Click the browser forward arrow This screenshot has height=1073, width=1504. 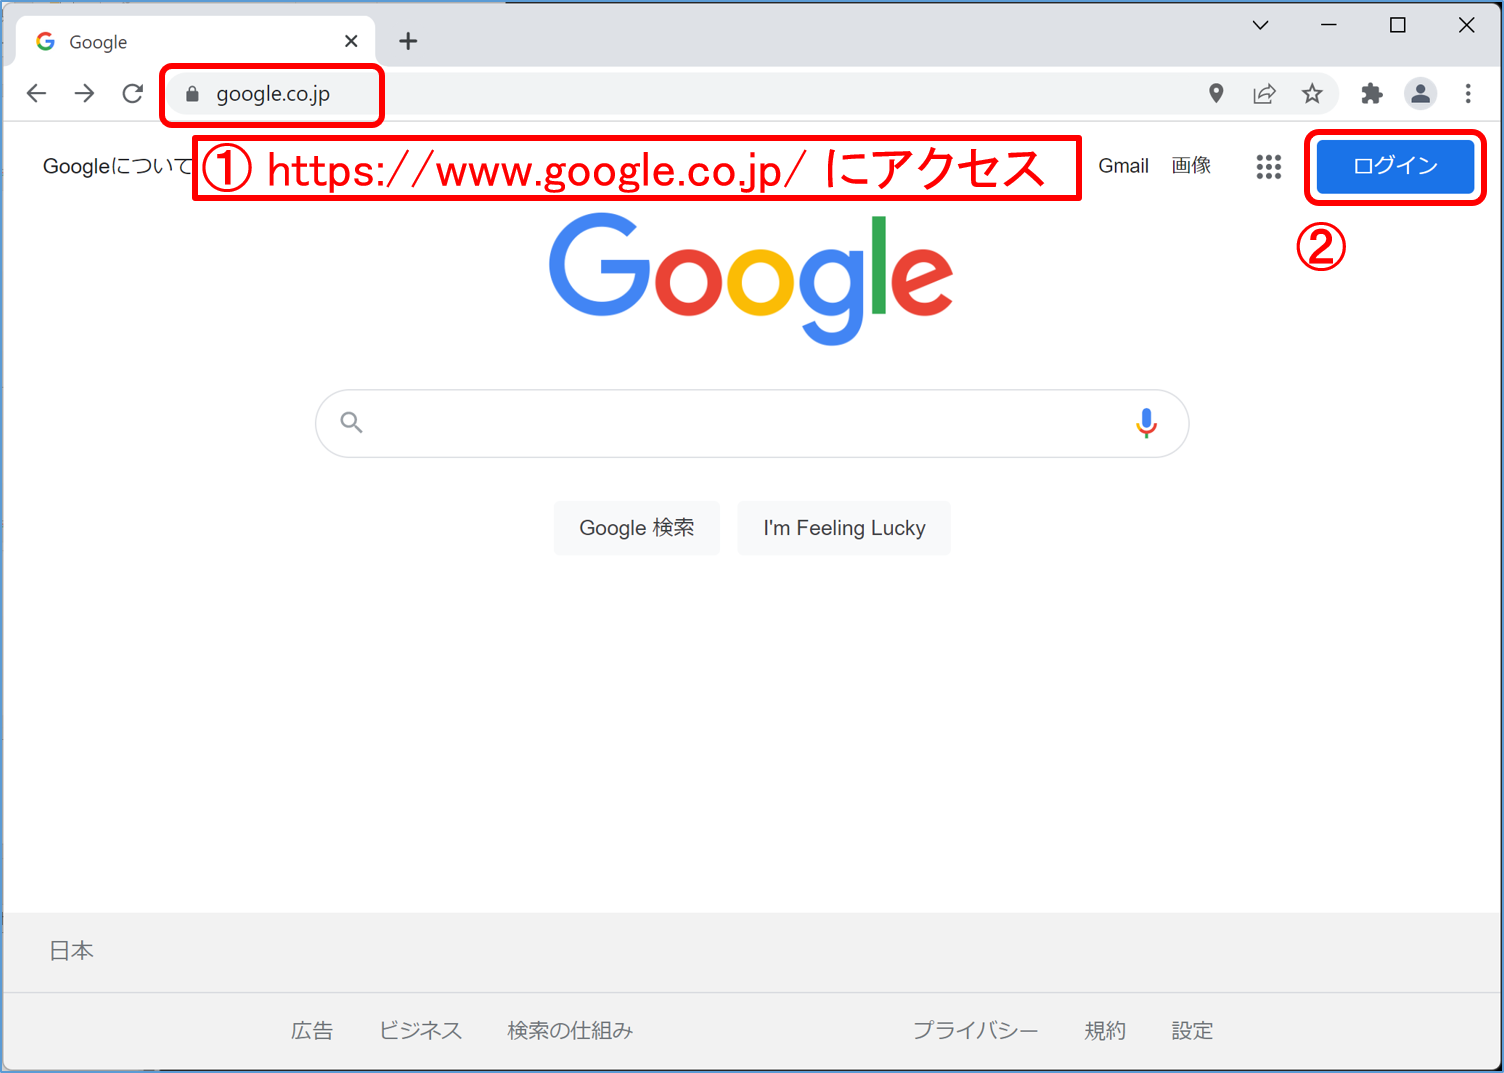(84, 93)
